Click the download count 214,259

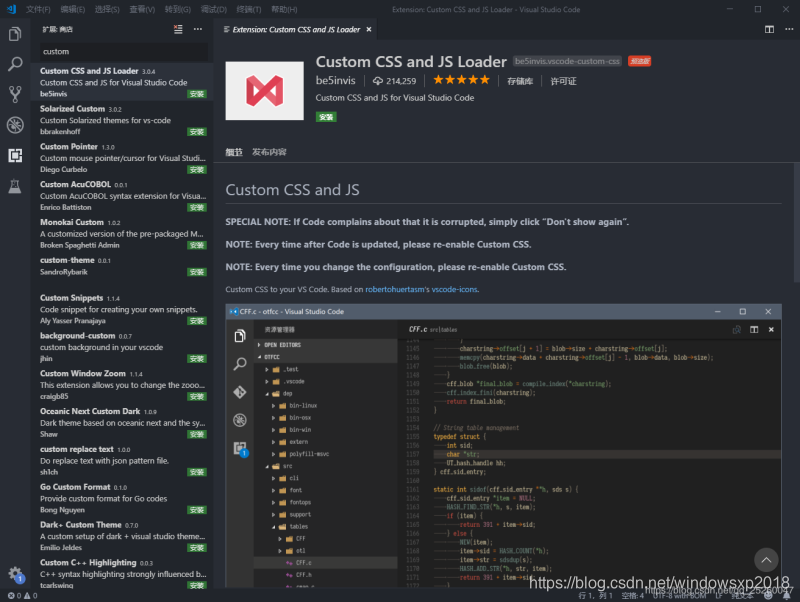point(394,81)
